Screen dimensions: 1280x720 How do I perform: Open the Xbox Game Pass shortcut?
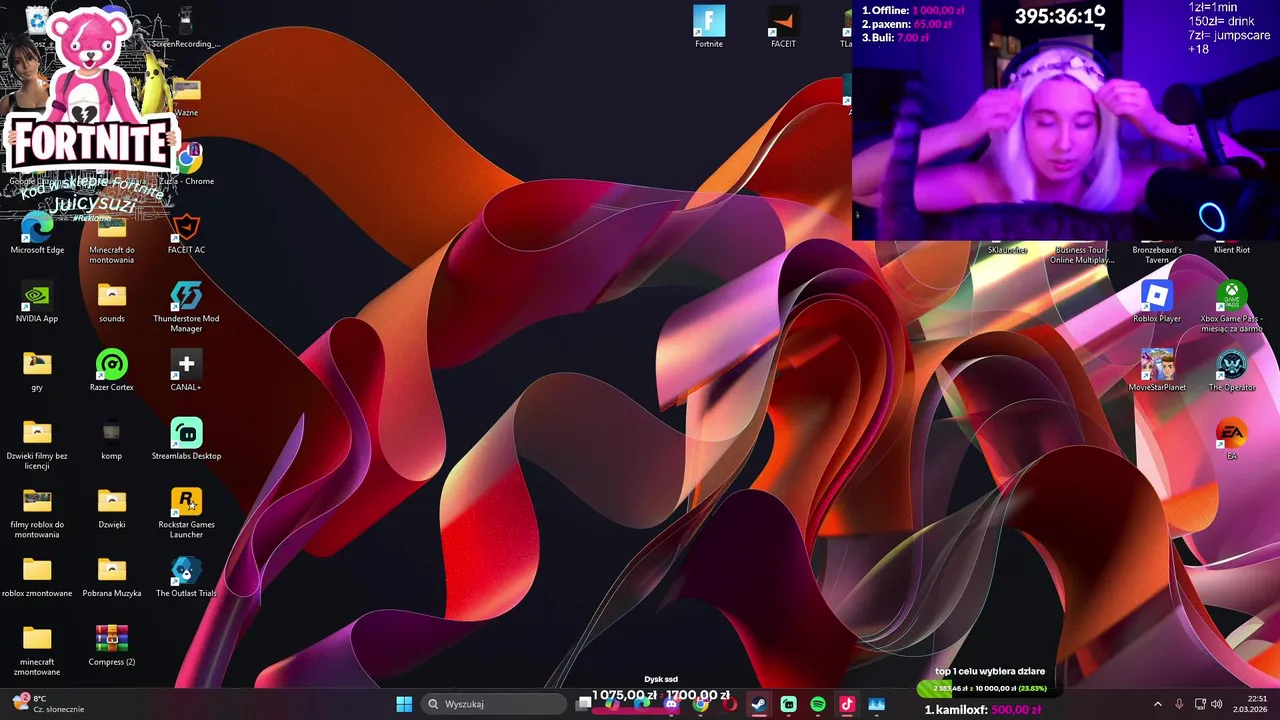tap(1232, 306)
